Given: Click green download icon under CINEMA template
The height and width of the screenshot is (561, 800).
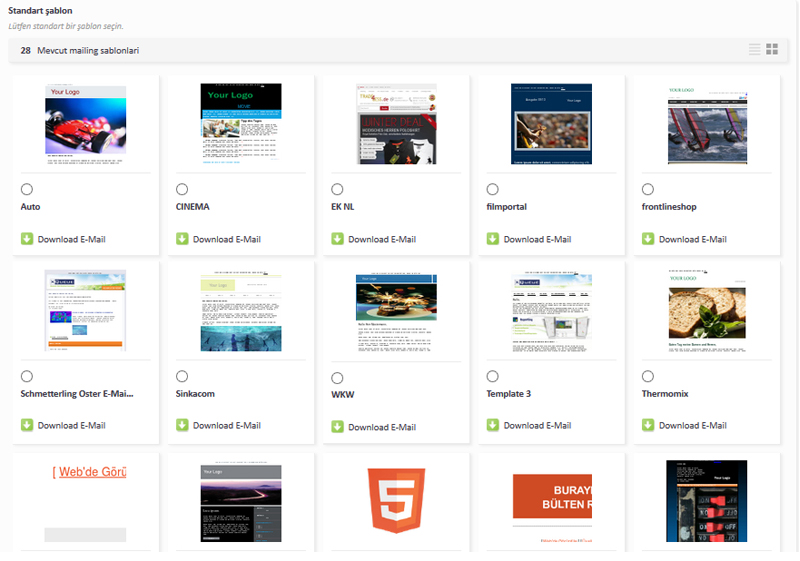Looking at the screenshot, I should 182,239.
